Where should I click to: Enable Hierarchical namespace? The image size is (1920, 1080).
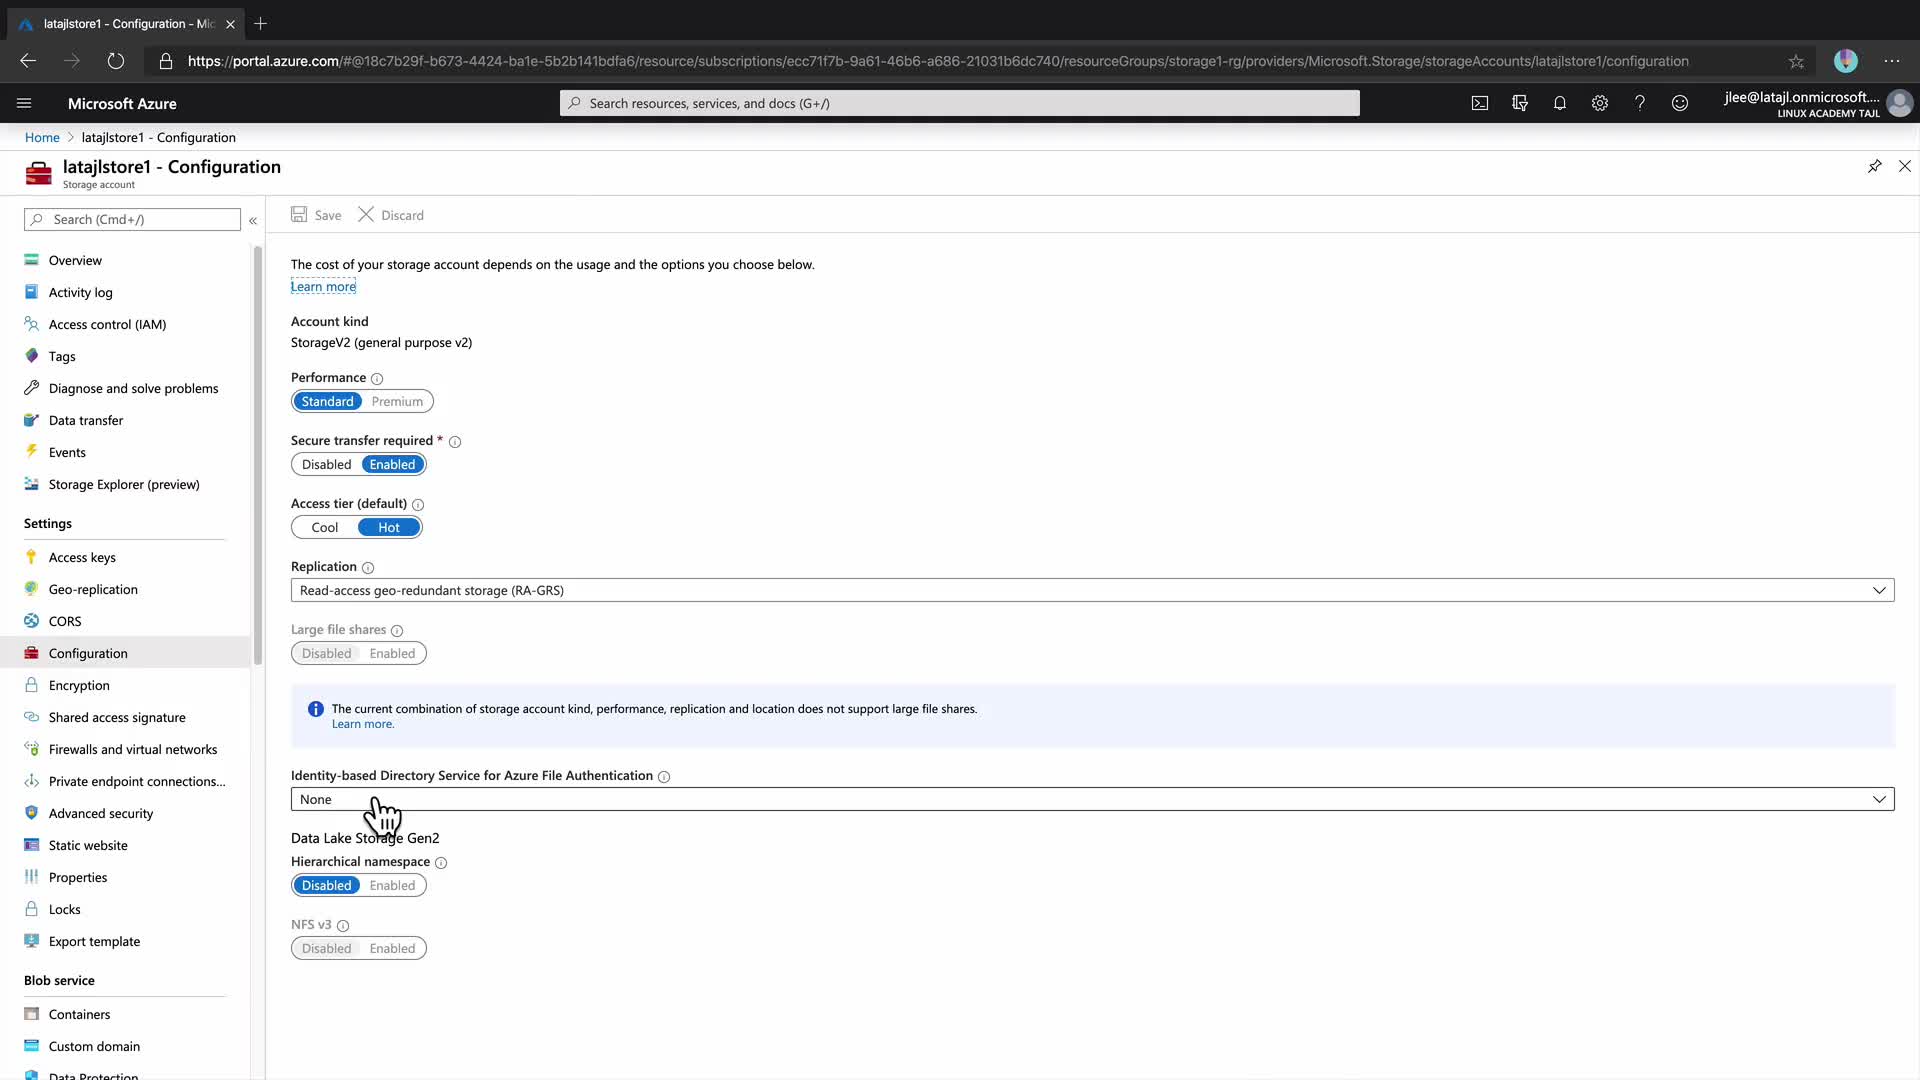[x=392, y=886]
